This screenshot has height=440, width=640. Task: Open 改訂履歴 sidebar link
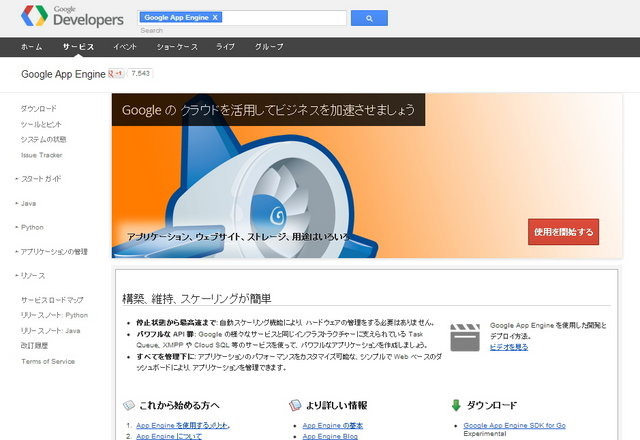click(x=34, y=346)
